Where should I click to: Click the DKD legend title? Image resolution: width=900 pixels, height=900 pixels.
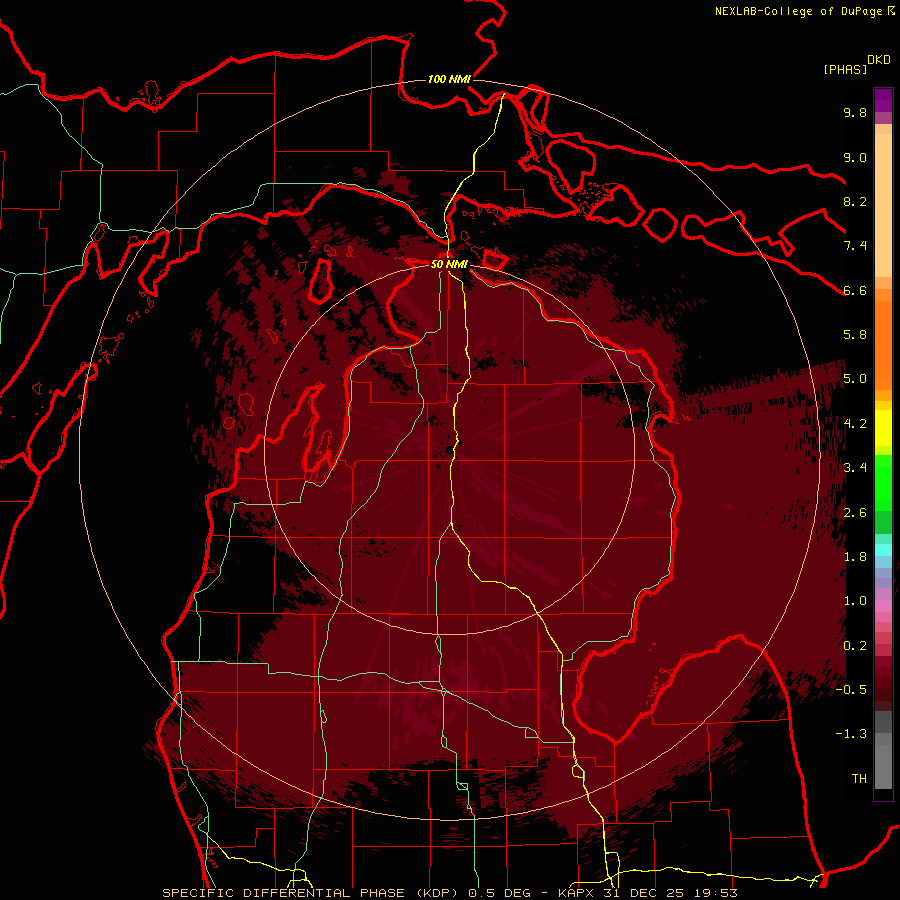[879, 60]
